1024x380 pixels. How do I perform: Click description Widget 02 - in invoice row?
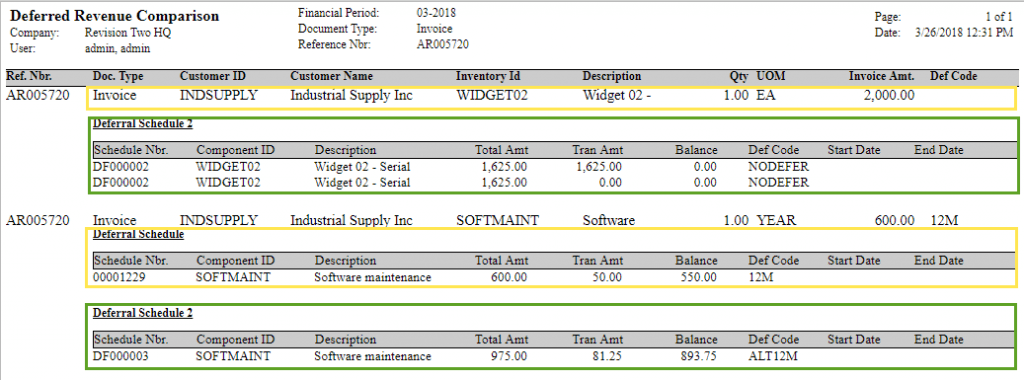click(617, 96)
